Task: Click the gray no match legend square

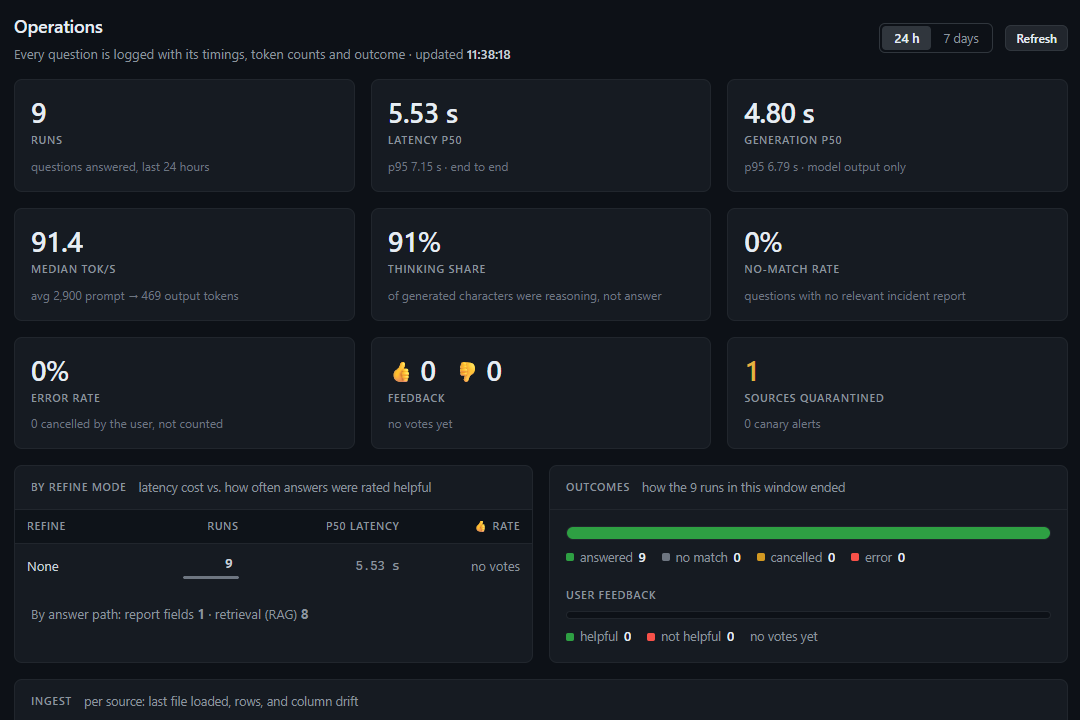Action: (665, 557)
